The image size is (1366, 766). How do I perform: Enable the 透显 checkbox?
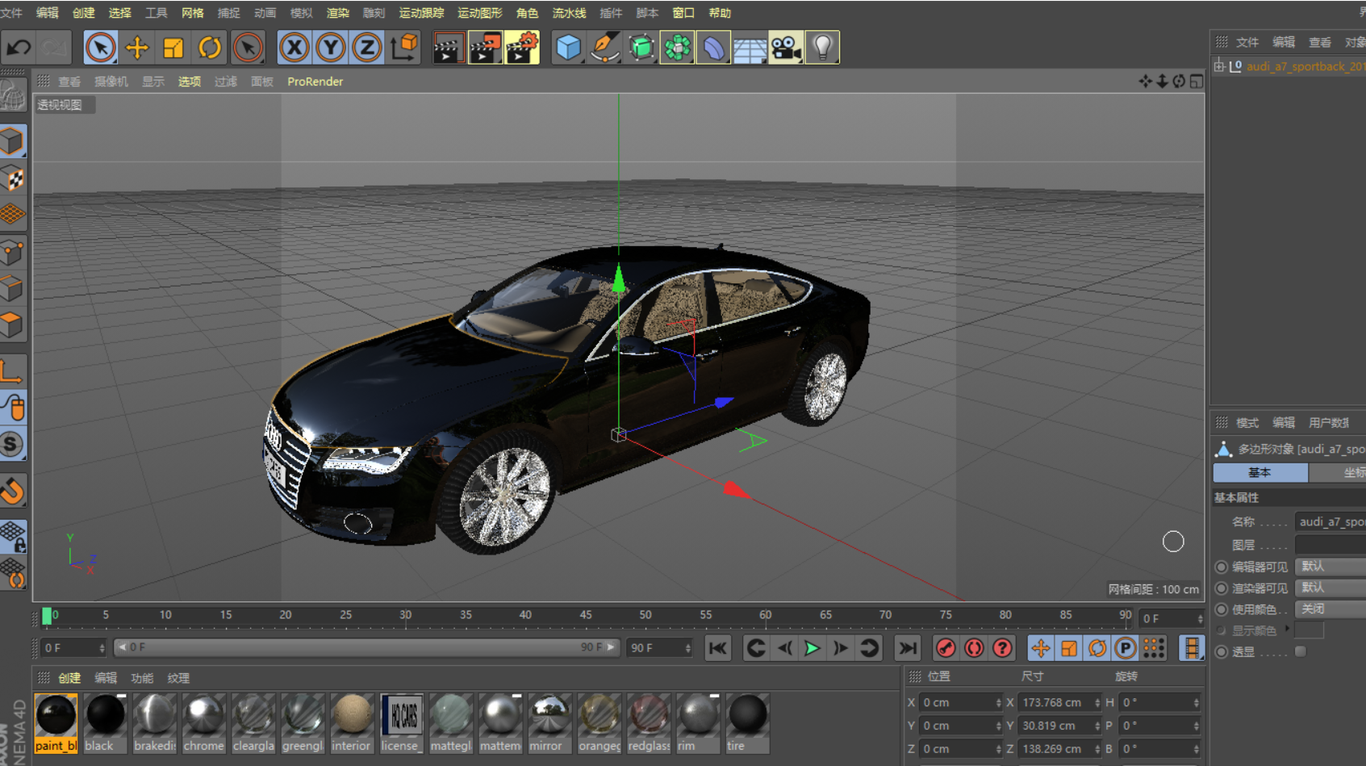1300,651
